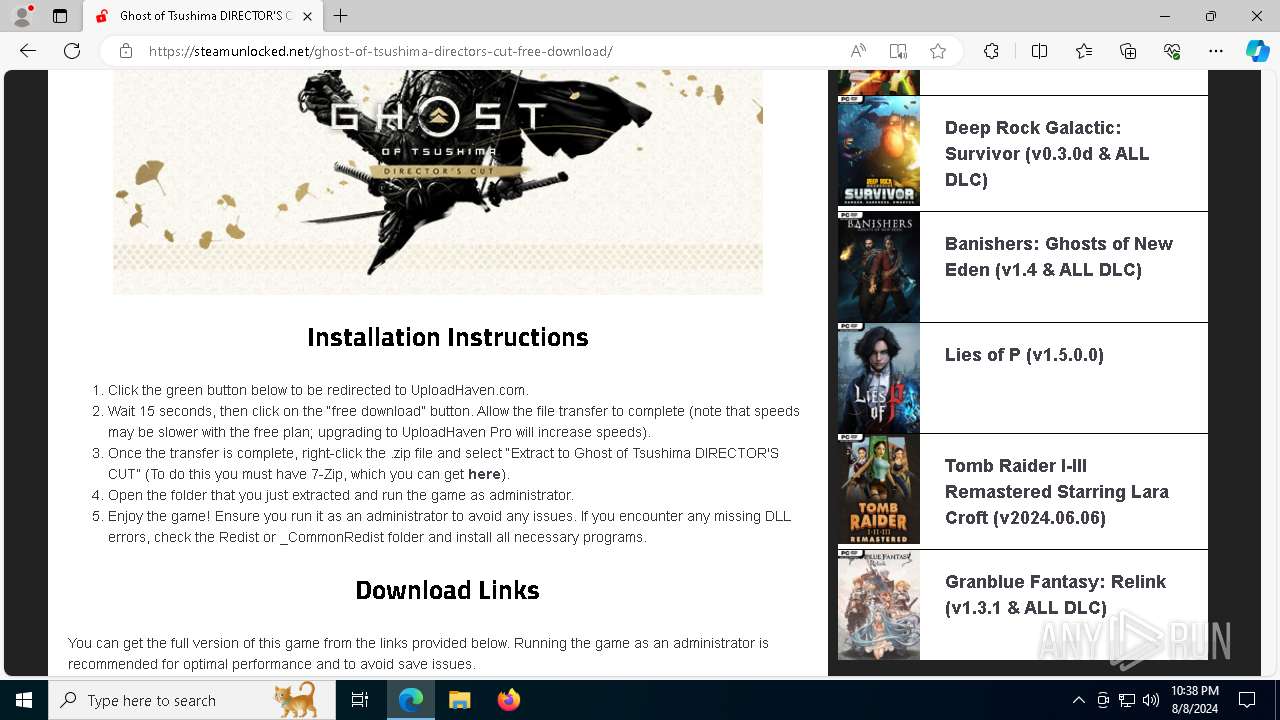Open Tomb Raider I-III Remastered link
This screenshot has height=720, width=1280.
click(1056, 492)
